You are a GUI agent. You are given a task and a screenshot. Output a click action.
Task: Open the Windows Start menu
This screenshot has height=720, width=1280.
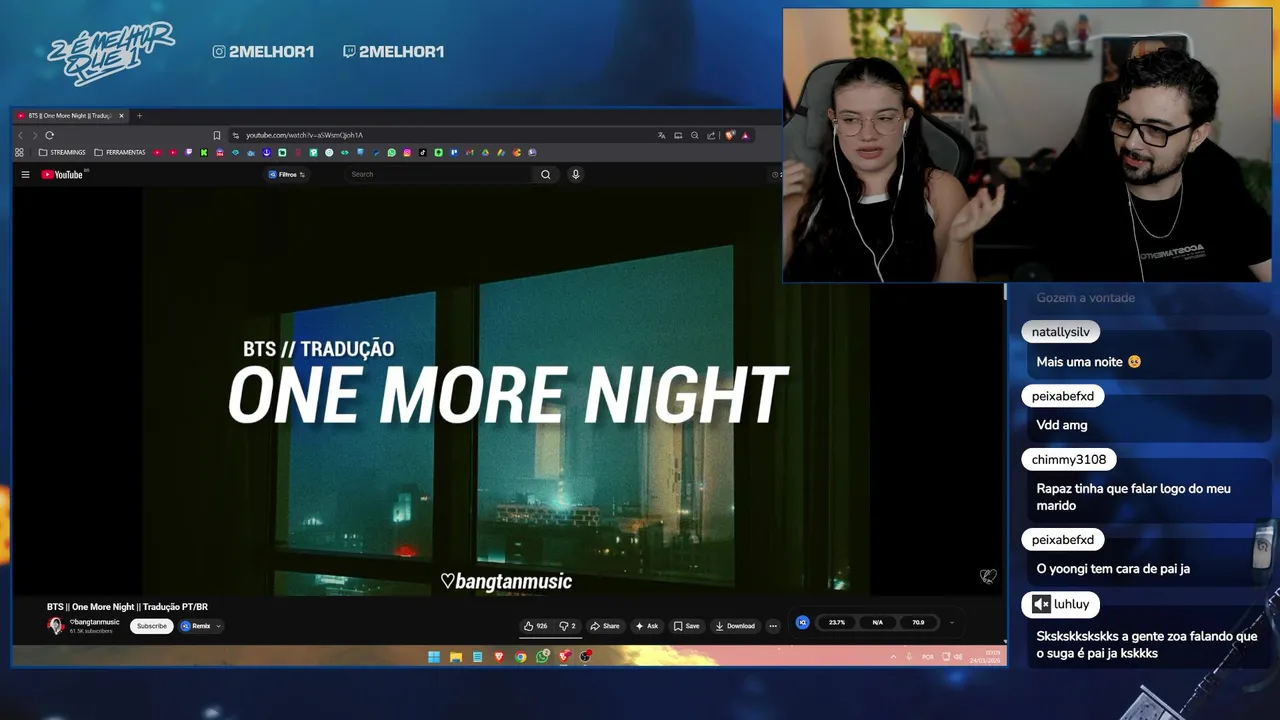(434, 657)
